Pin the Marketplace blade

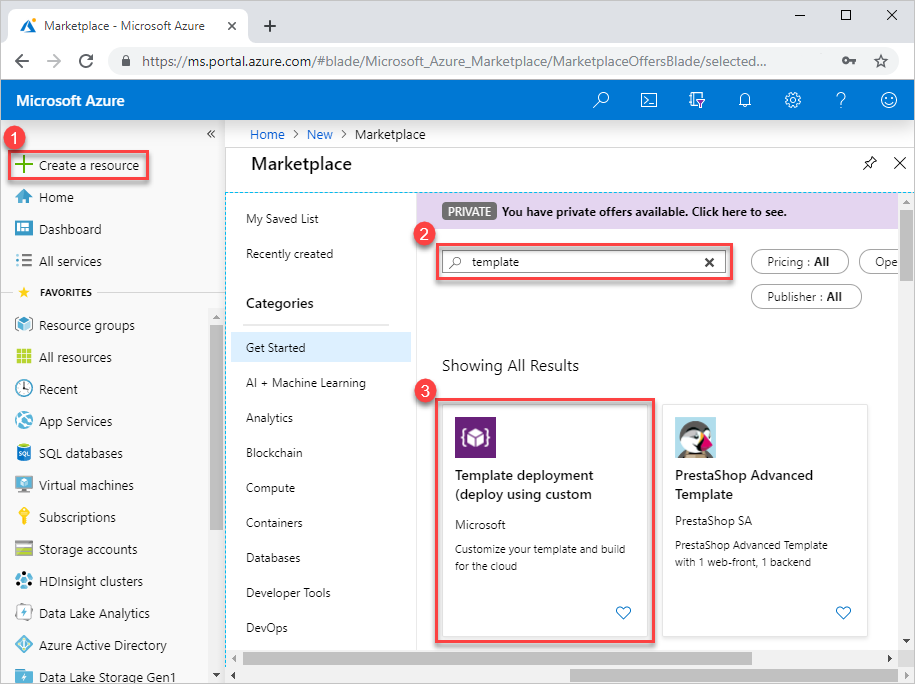pos(869,163)
